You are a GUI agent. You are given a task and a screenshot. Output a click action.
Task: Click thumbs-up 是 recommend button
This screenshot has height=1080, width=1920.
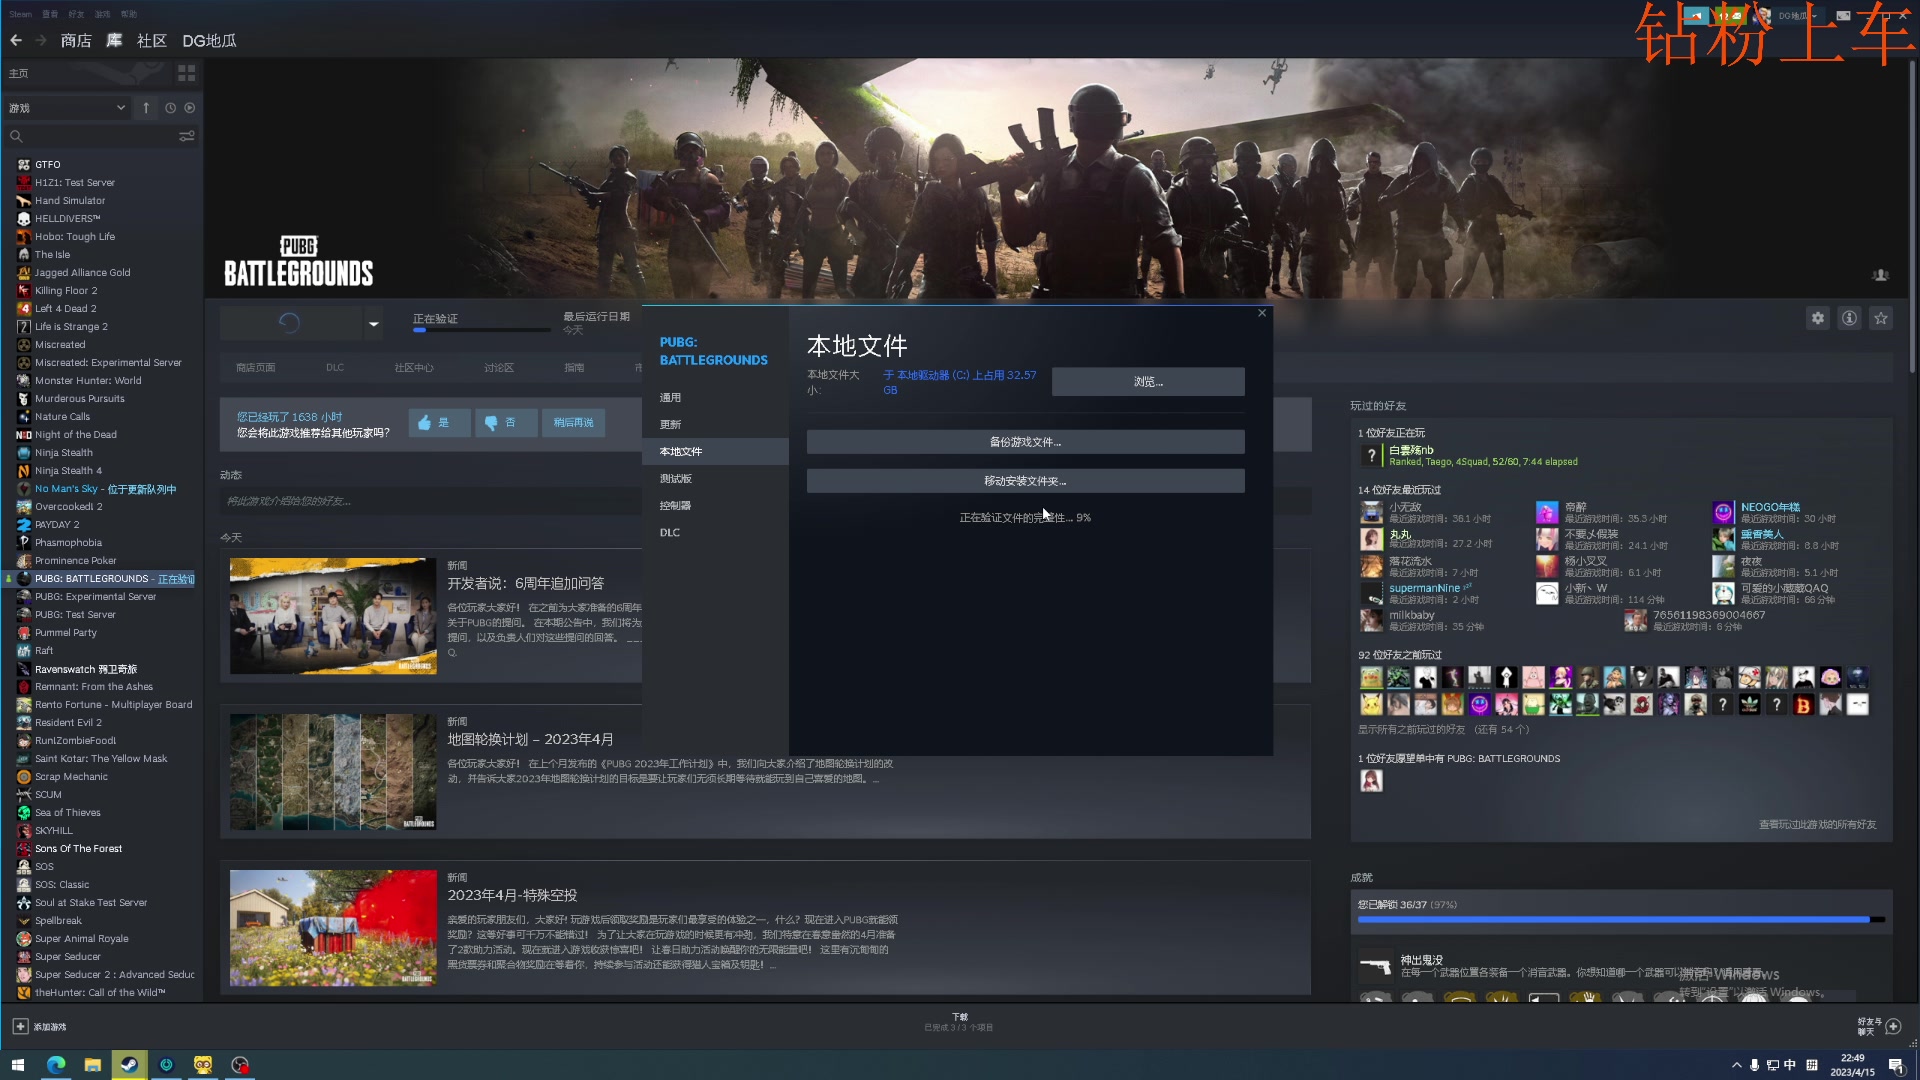coord(439,423)
